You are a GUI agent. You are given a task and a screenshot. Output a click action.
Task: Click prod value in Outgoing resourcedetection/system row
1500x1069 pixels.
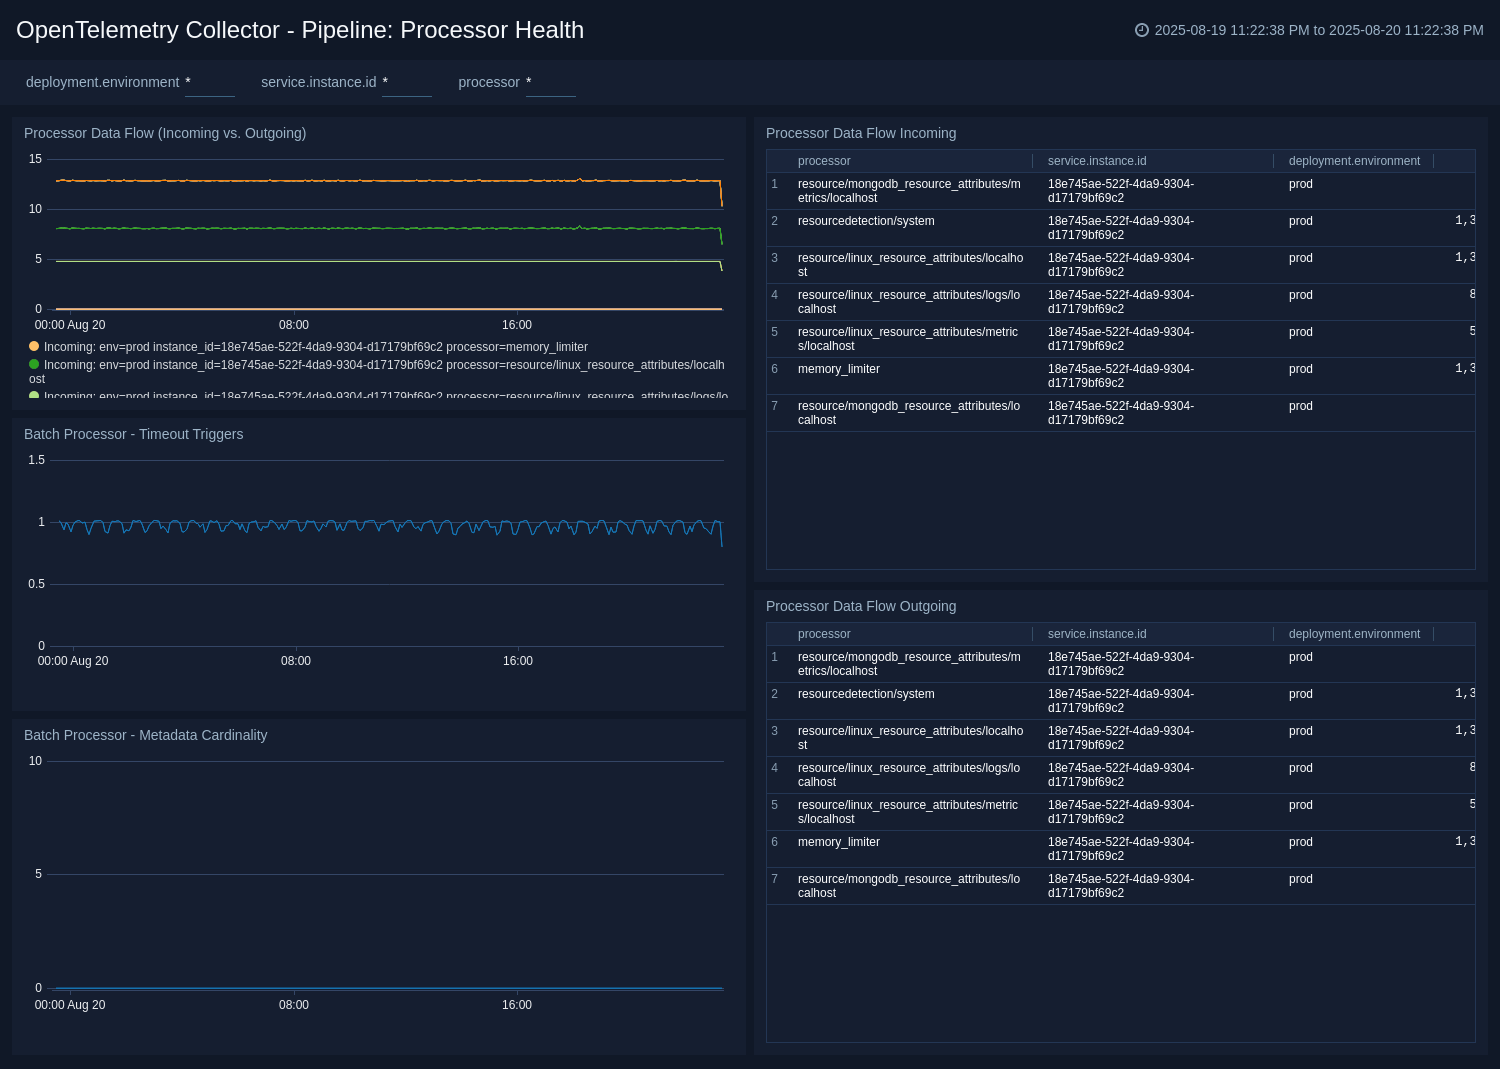pyautogui.click(x=1301, y=694)
